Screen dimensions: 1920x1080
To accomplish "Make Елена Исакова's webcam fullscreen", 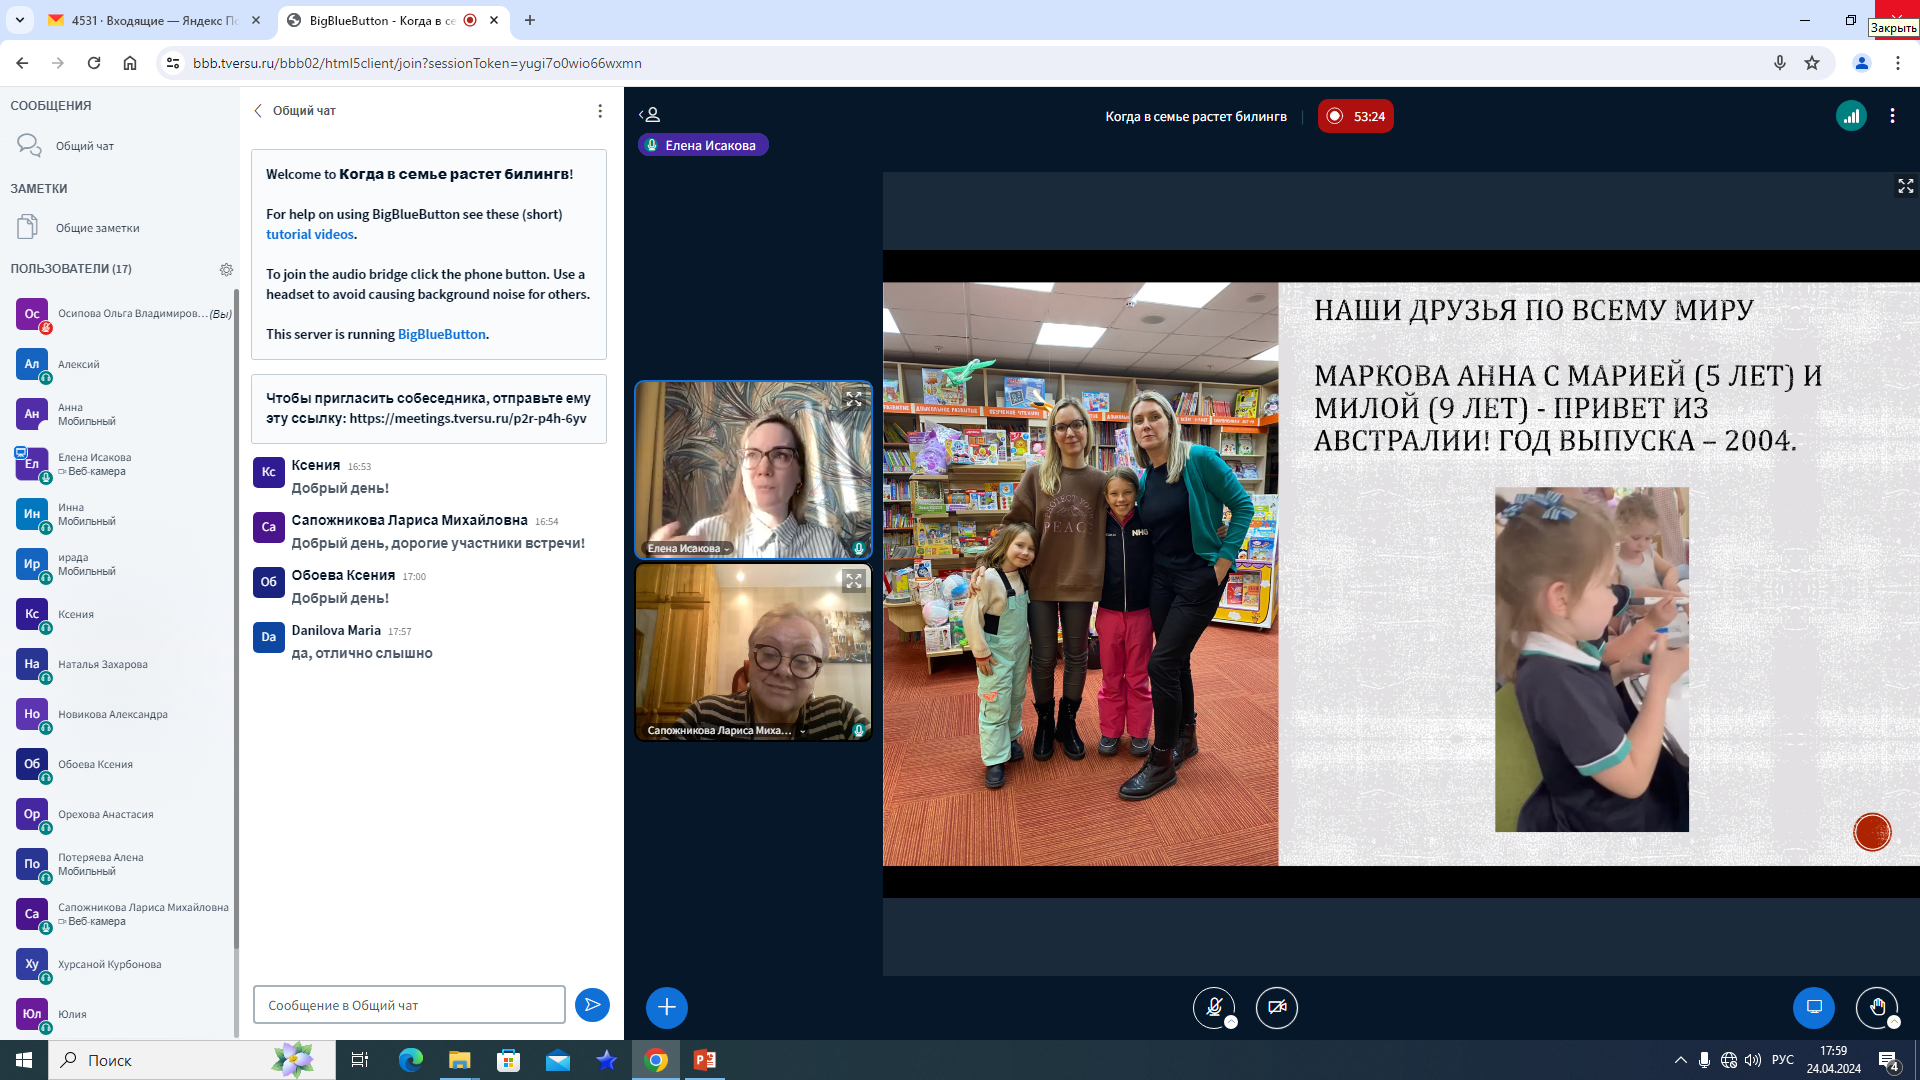I will [854, 399].
